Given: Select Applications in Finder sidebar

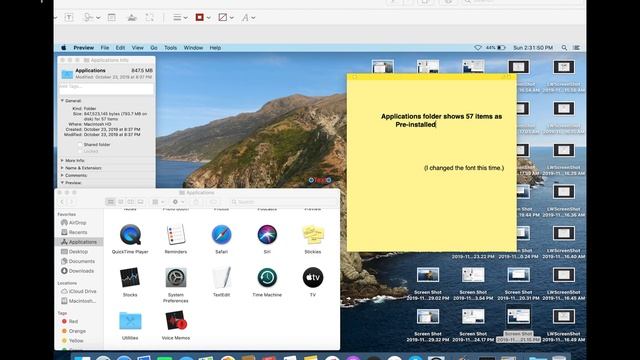Looking at the screenshot, I should point(79,242).
